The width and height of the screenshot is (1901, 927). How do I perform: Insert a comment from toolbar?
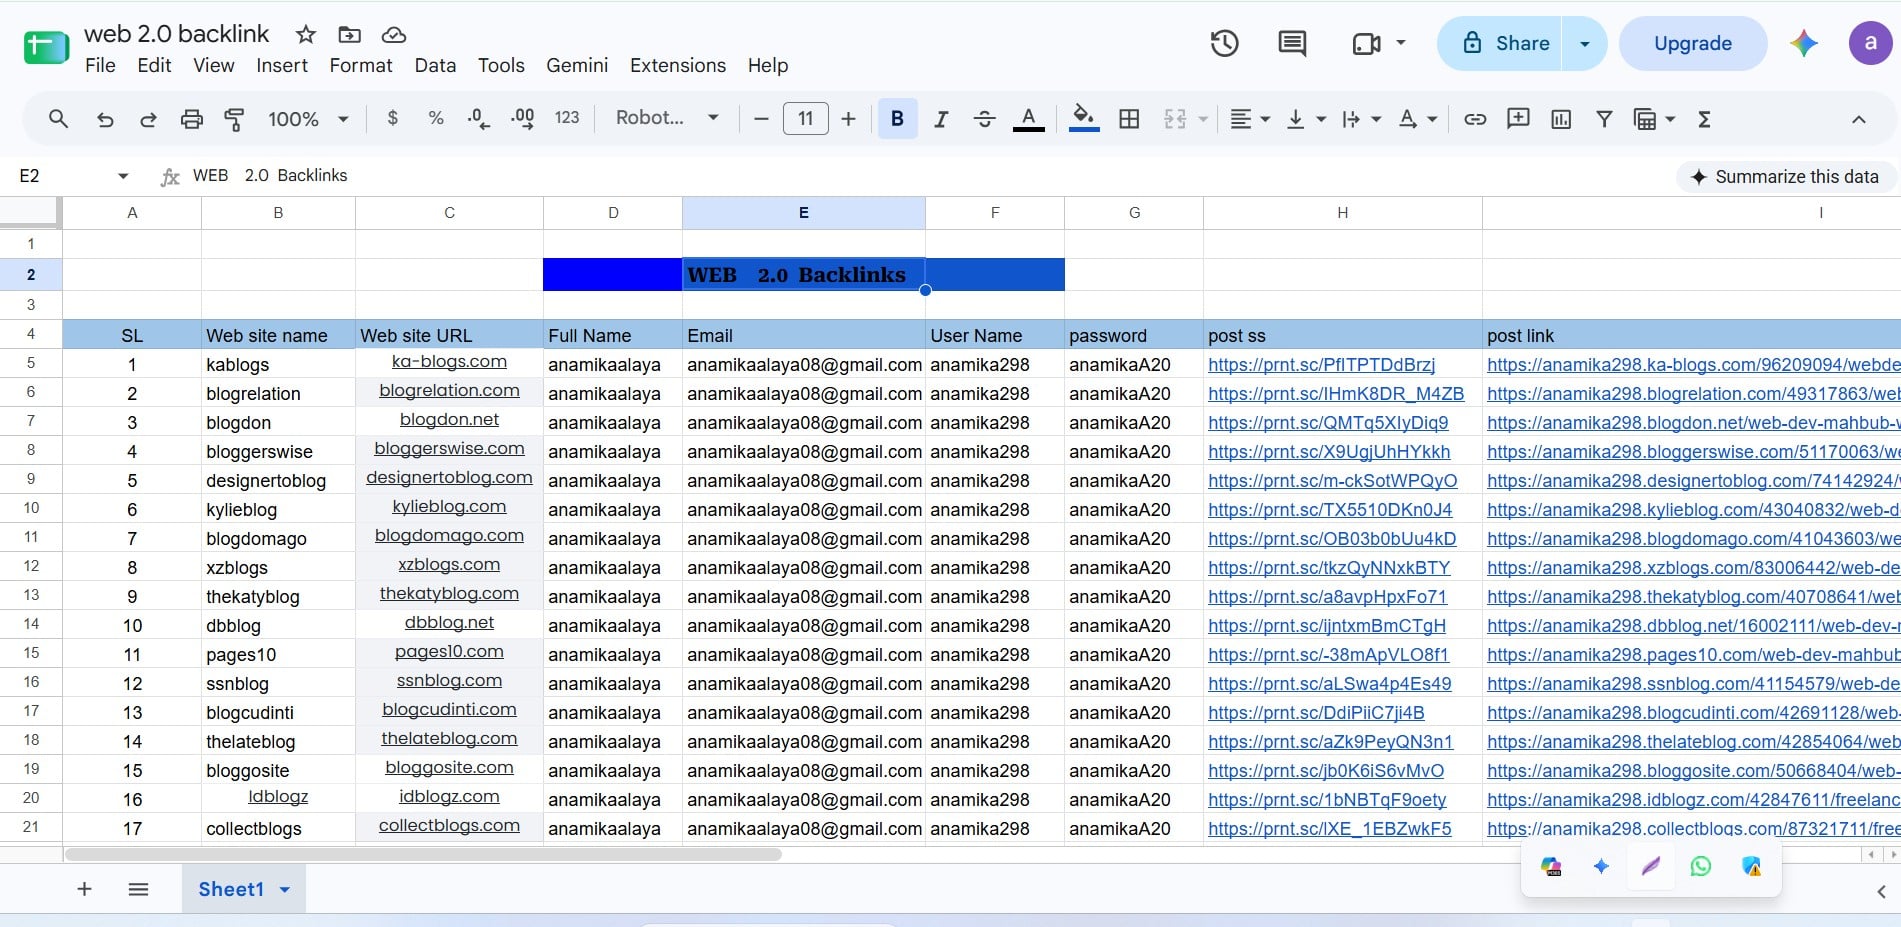point(1518,119)
